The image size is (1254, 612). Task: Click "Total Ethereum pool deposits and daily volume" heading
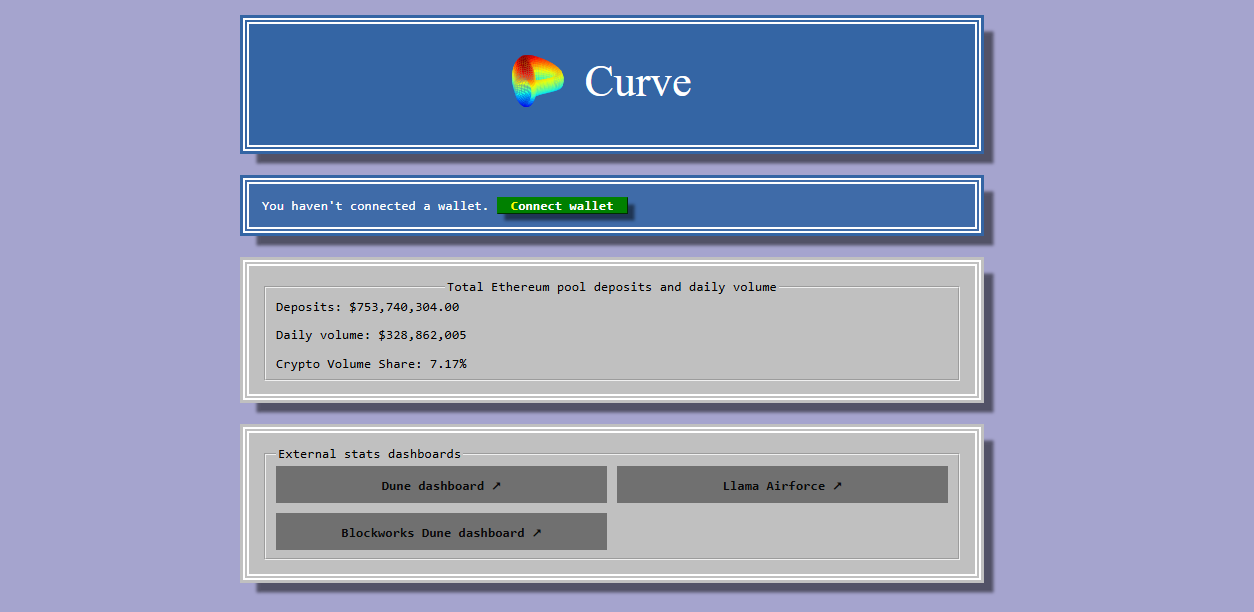pyautogui.click(x=611, y=287)
